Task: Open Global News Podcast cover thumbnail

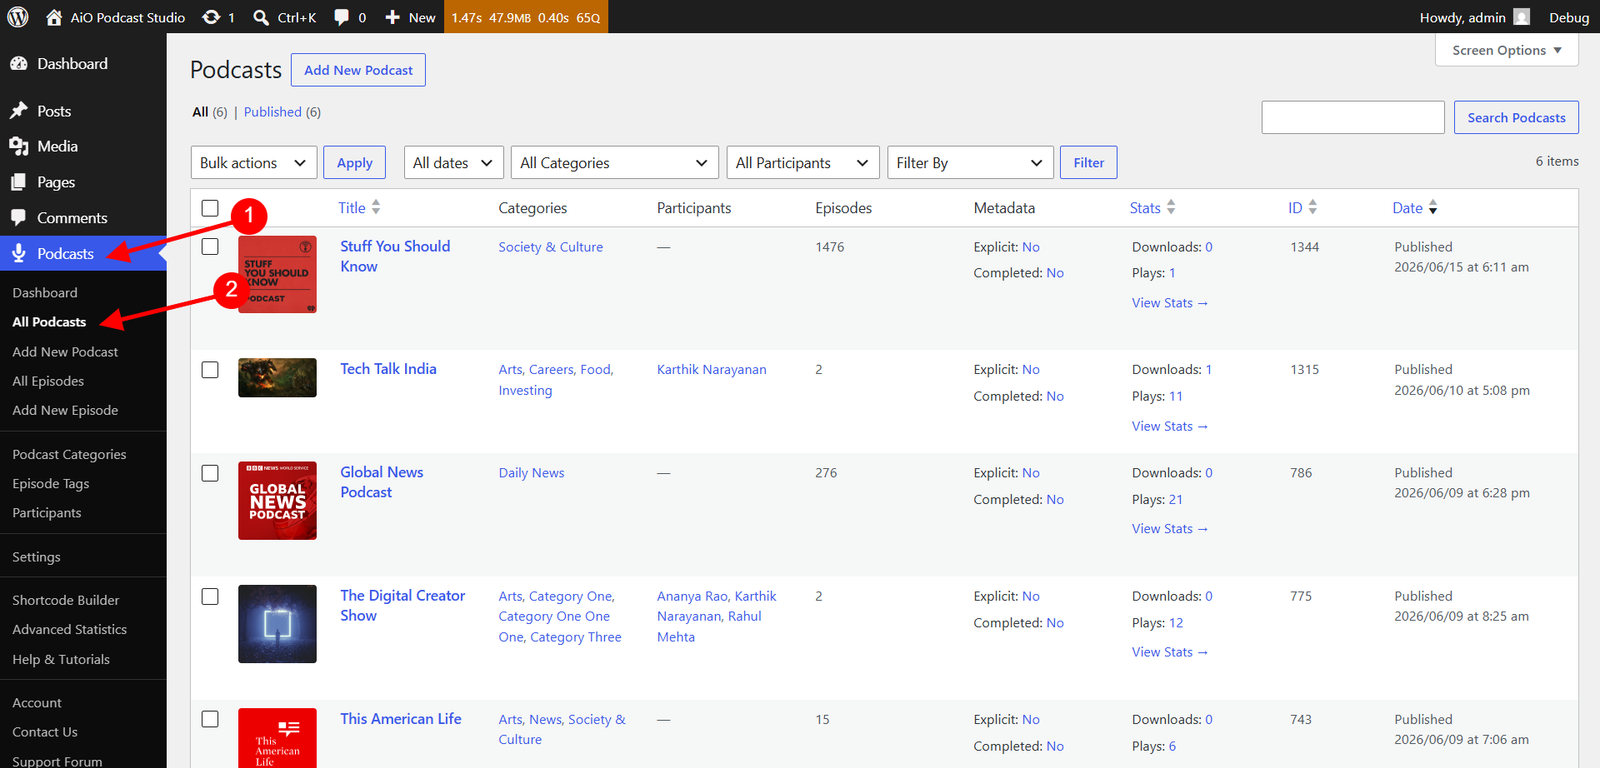Action: pos(277,501)
